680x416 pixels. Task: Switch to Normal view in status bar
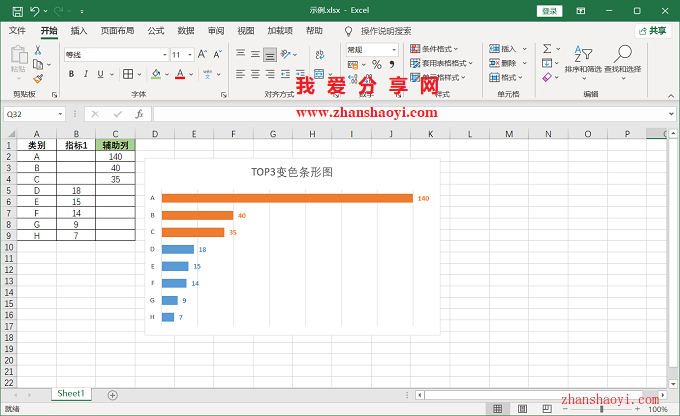pyautogui.click(x=498, y=409)
